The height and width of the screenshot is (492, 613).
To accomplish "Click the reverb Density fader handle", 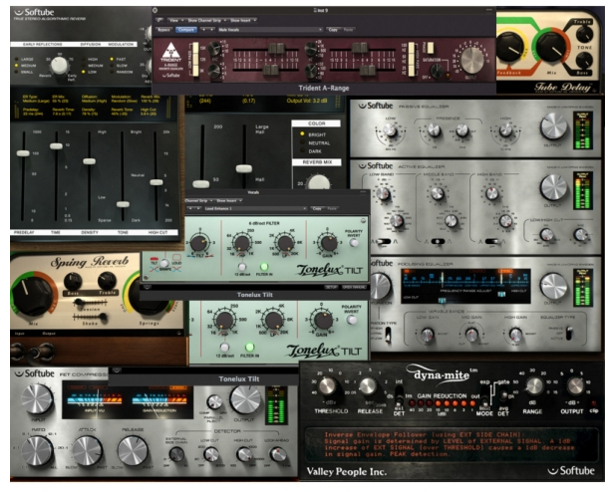I will [90, 161].
